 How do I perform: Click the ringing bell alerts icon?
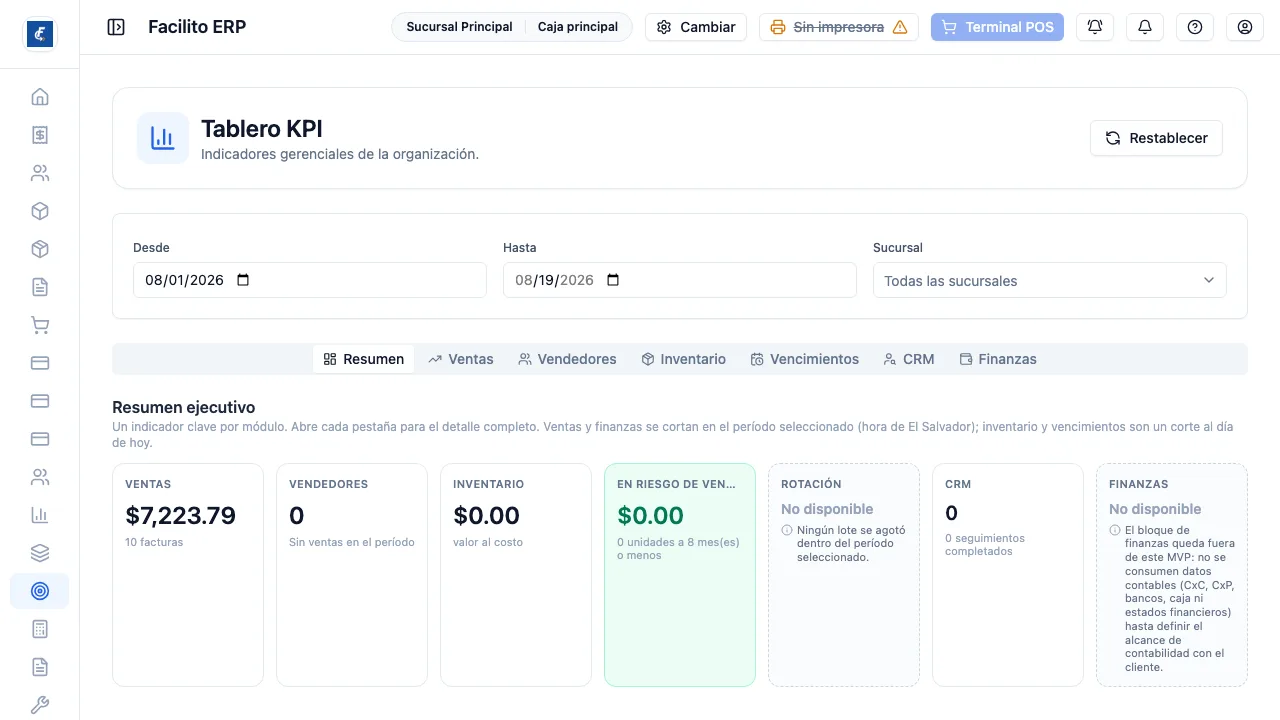(x=1095, y=27)
